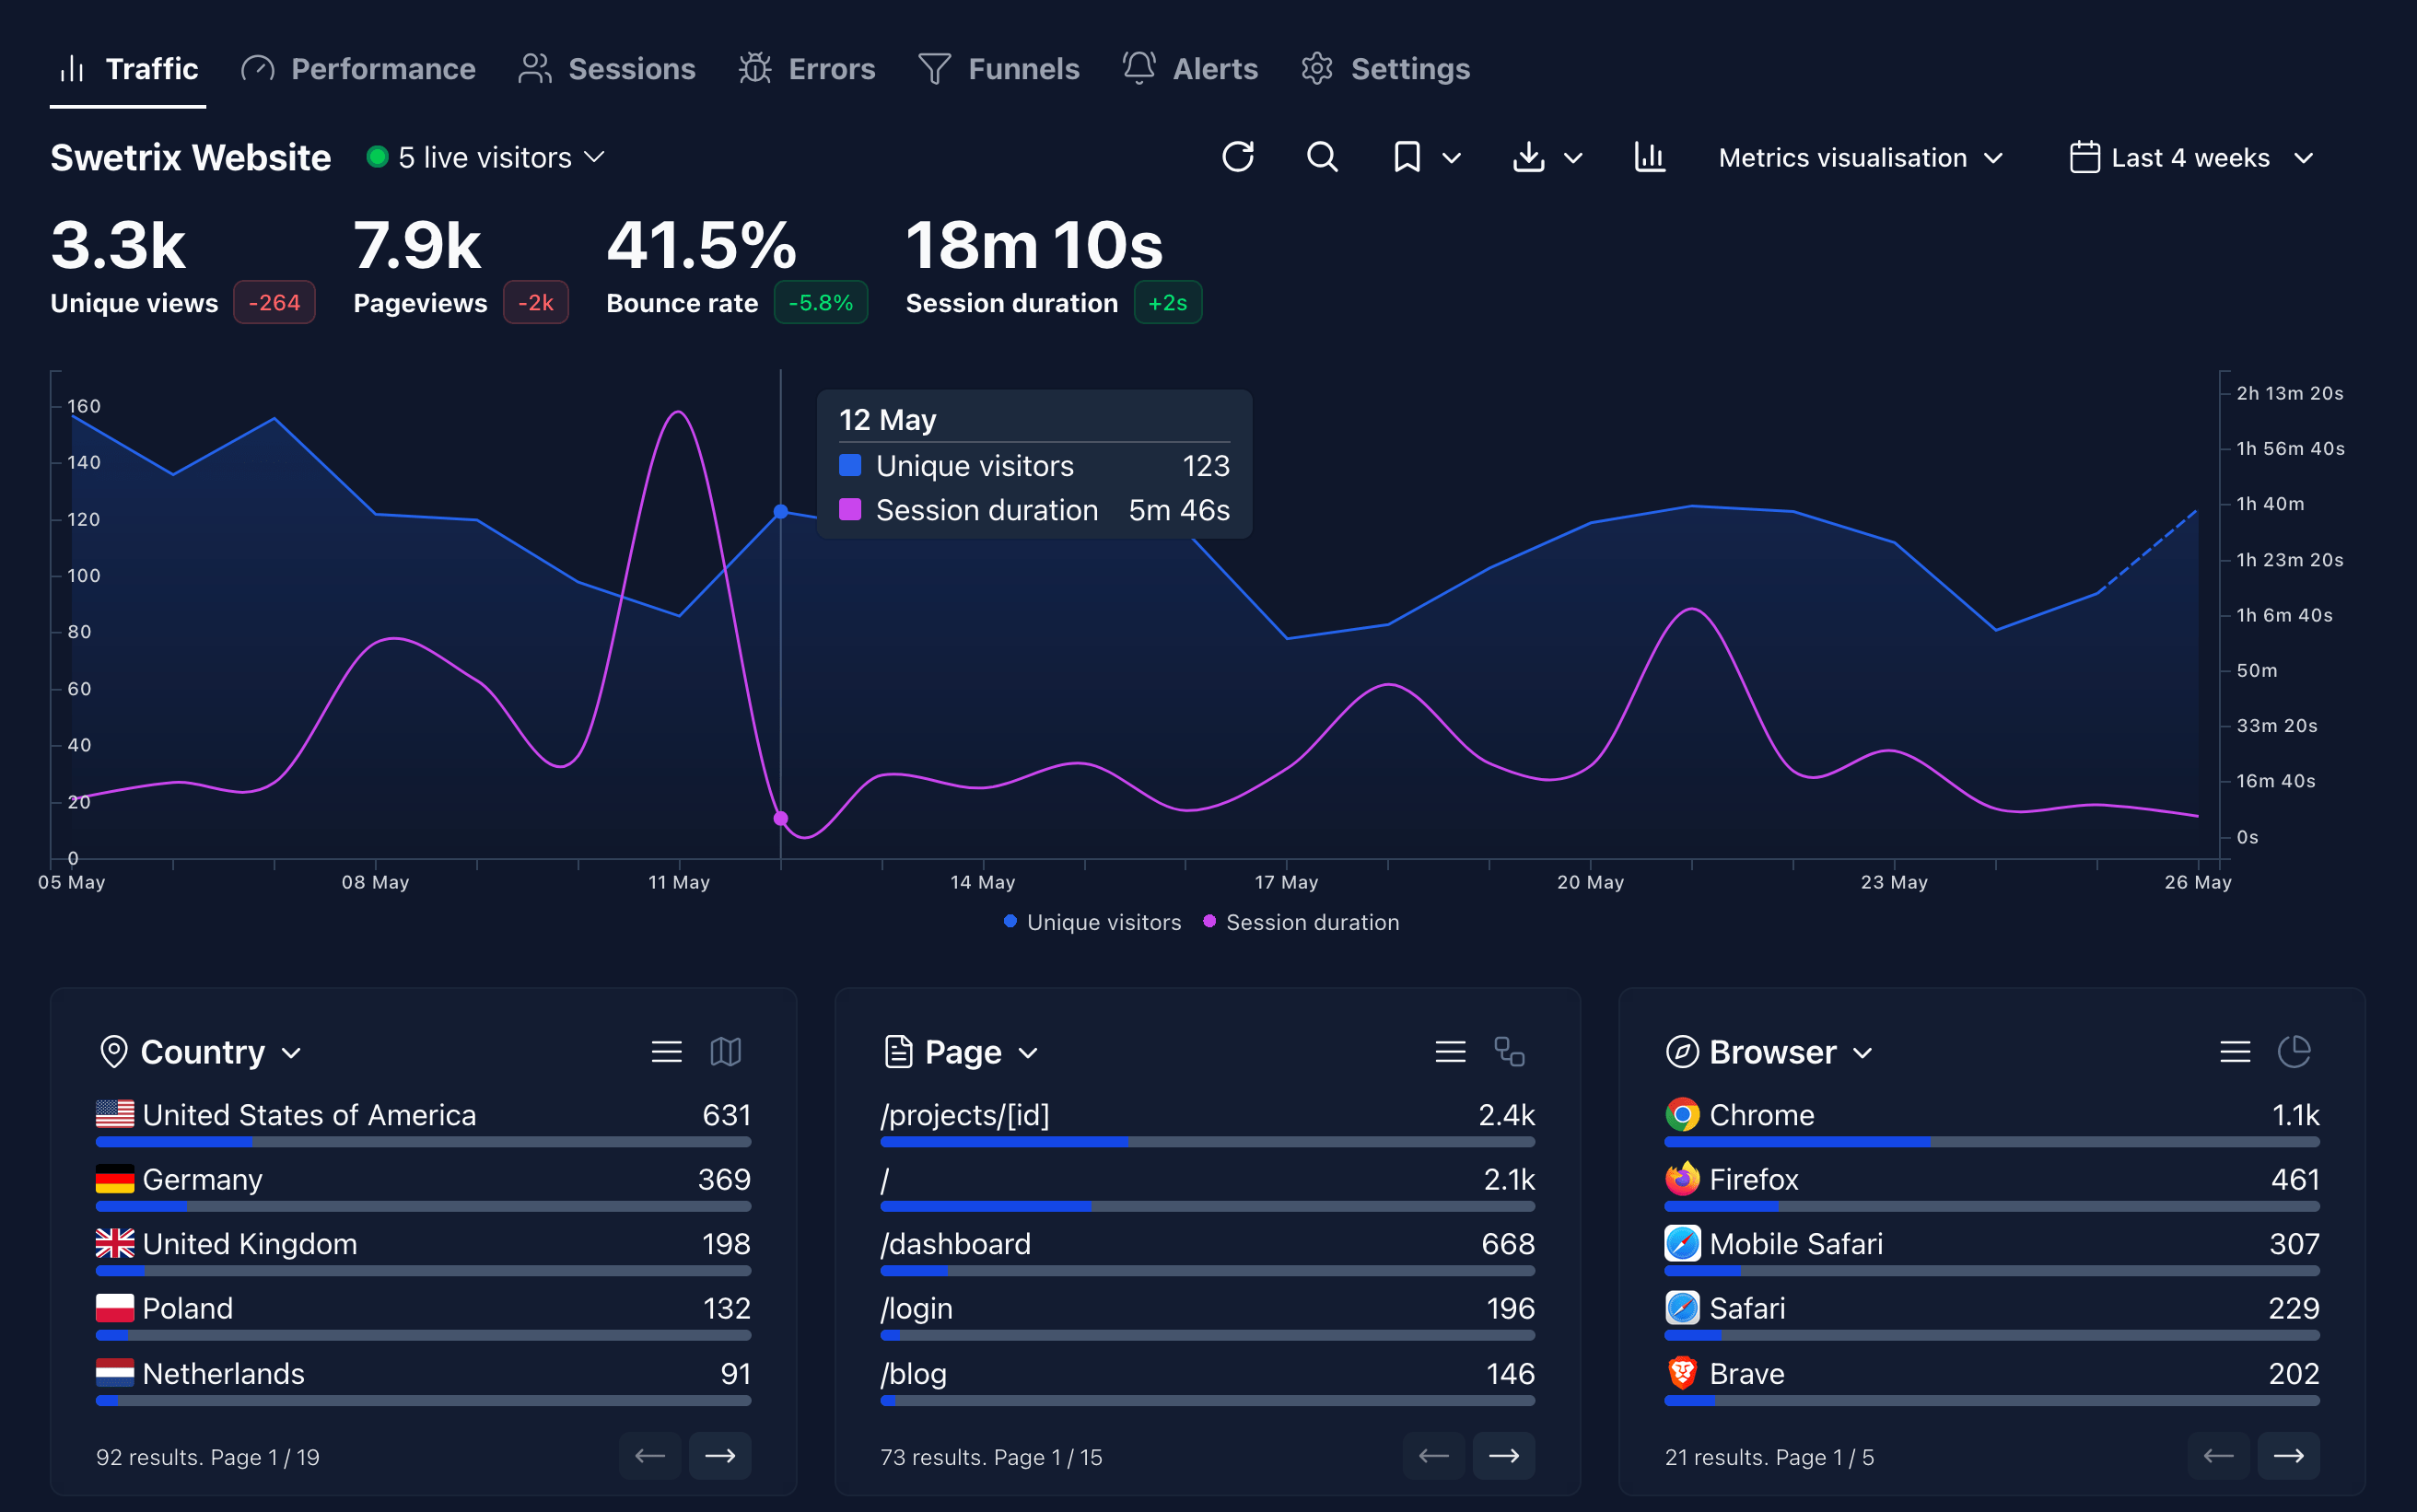
Task: Open the bar chart view options icon
Action: pos(1650,157)
